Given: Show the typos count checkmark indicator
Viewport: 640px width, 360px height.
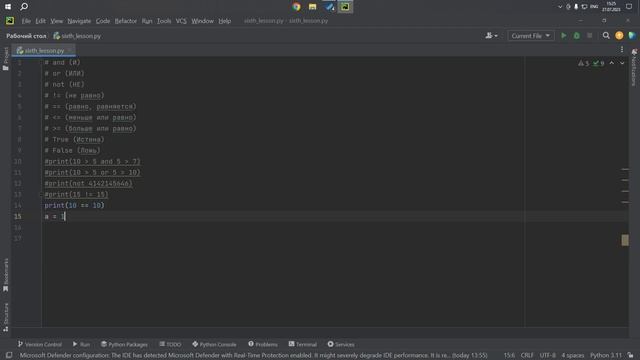Looking at the screenshot, I should (x=598, y=63).
